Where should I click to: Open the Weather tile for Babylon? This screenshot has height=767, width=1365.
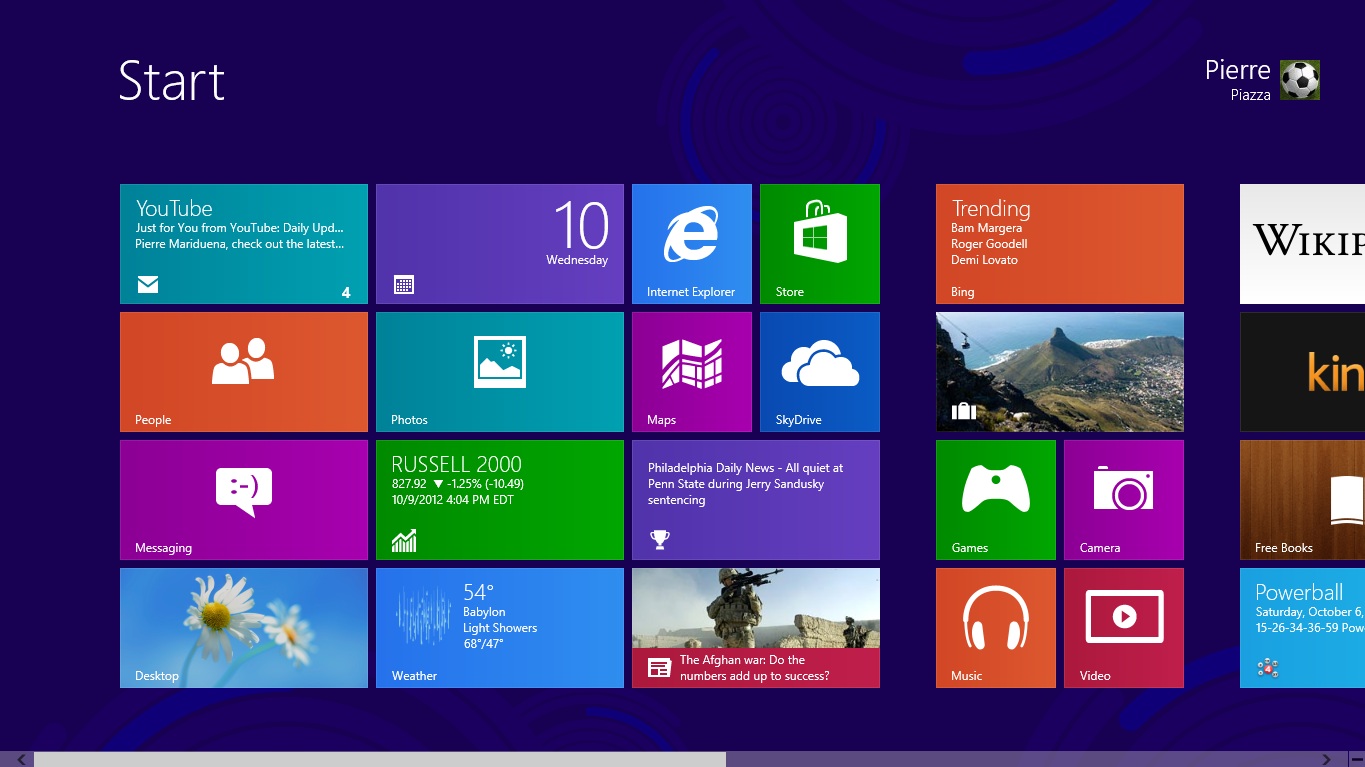pos(500,628)
